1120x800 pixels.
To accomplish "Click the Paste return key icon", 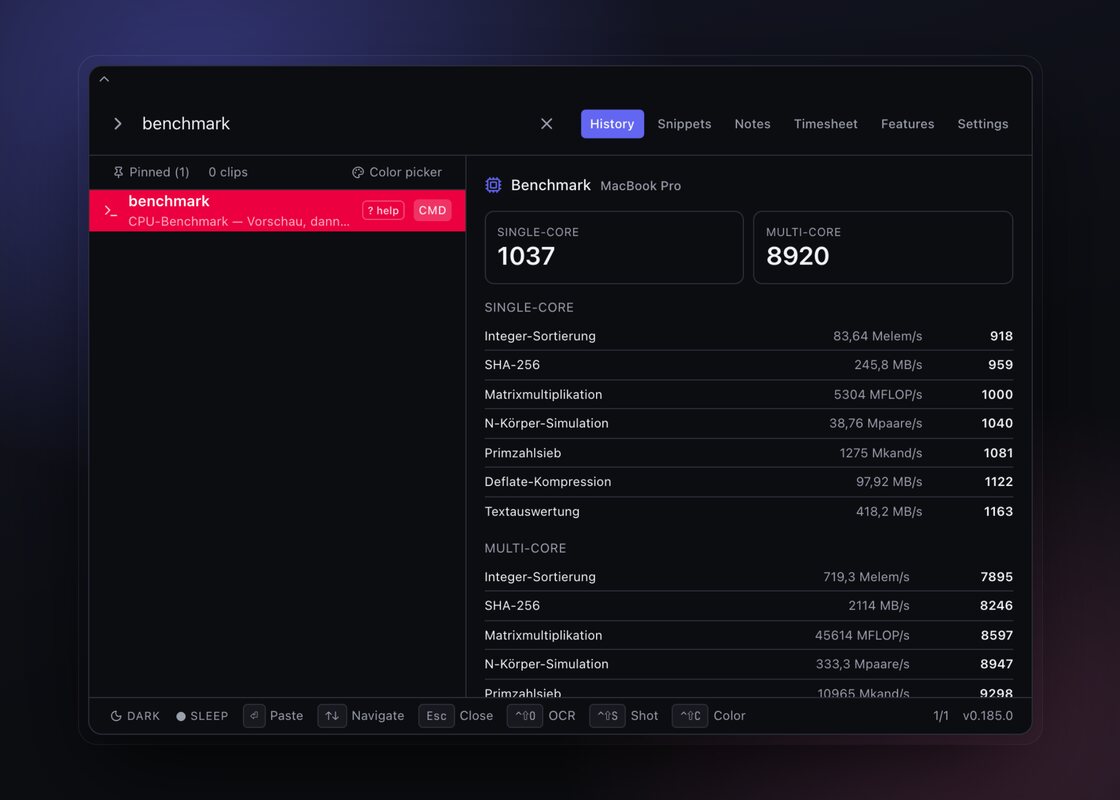I will coord(254,716).
